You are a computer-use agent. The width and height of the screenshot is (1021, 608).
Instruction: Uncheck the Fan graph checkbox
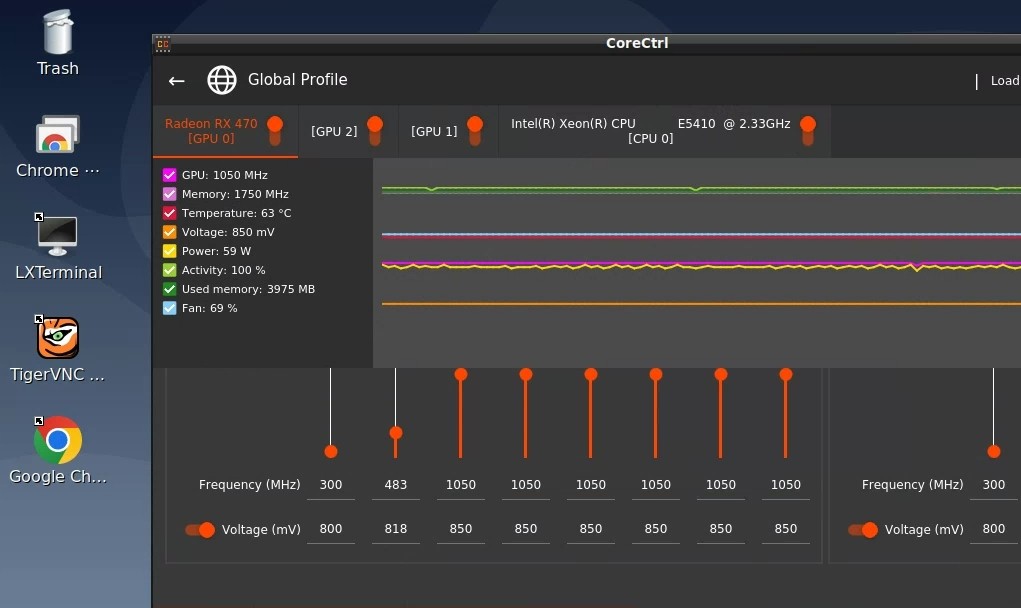[x=169, y=308]
